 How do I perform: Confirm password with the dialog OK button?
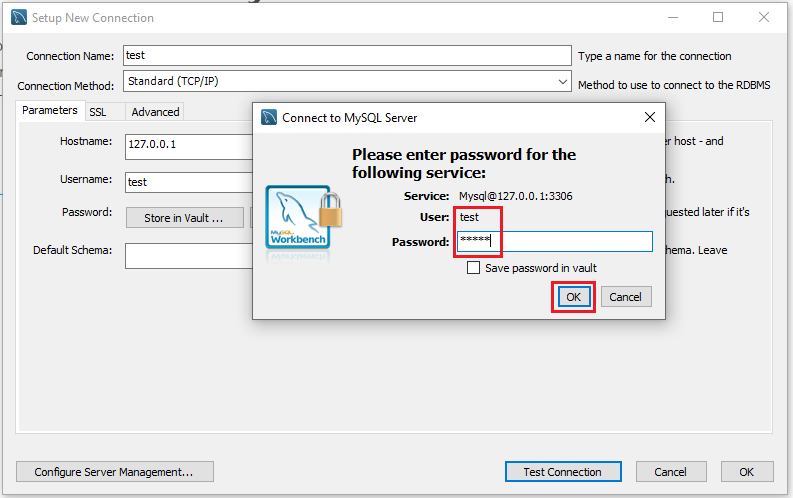(x=574, y=297)
